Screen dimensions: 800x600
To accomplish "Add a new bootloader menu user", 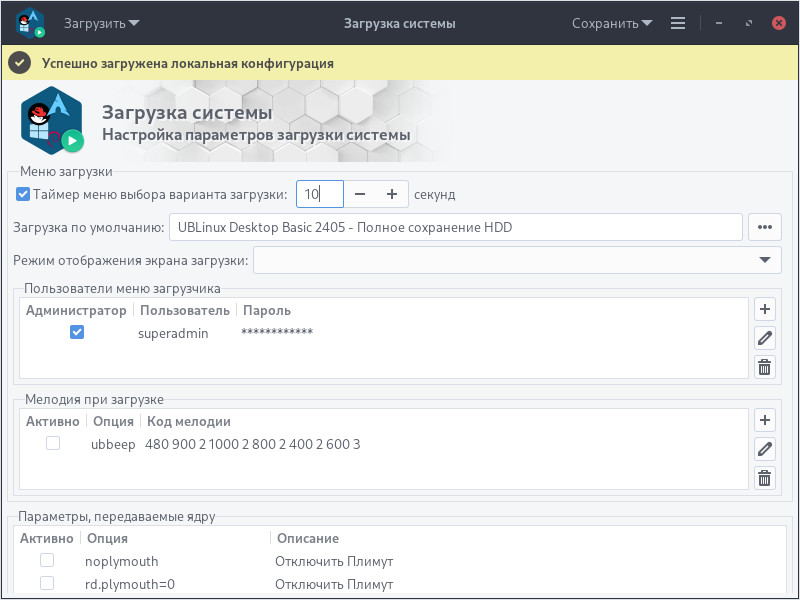I will tap(764, 309).
